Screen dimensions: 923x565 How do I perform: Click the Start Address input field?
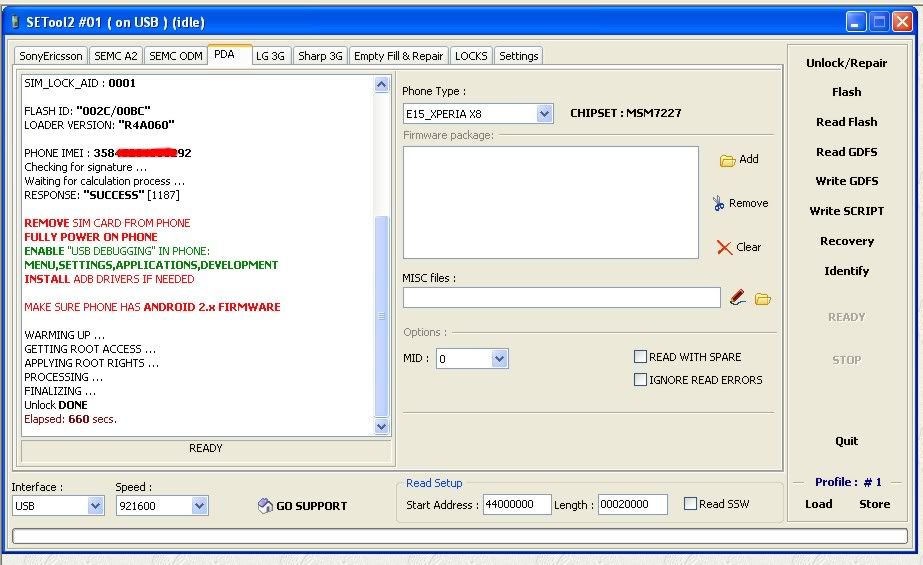click(517, 504)
